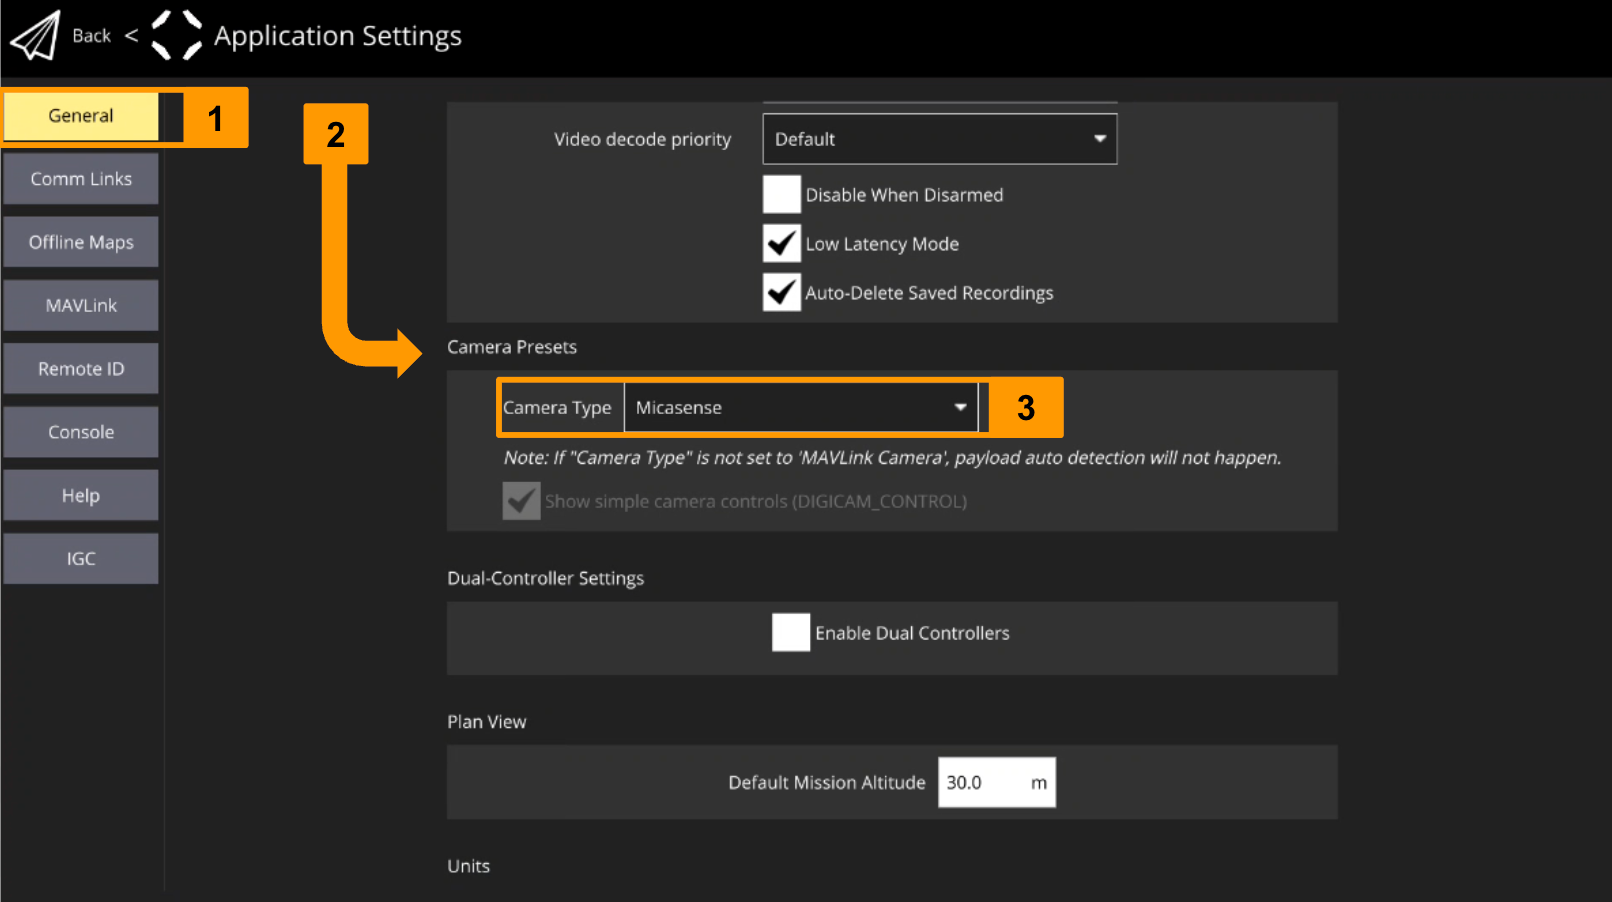Viewport: 1612px width, 902px height.
Task: Click the four-arrow settings logo icon
Action: (176, 36)
